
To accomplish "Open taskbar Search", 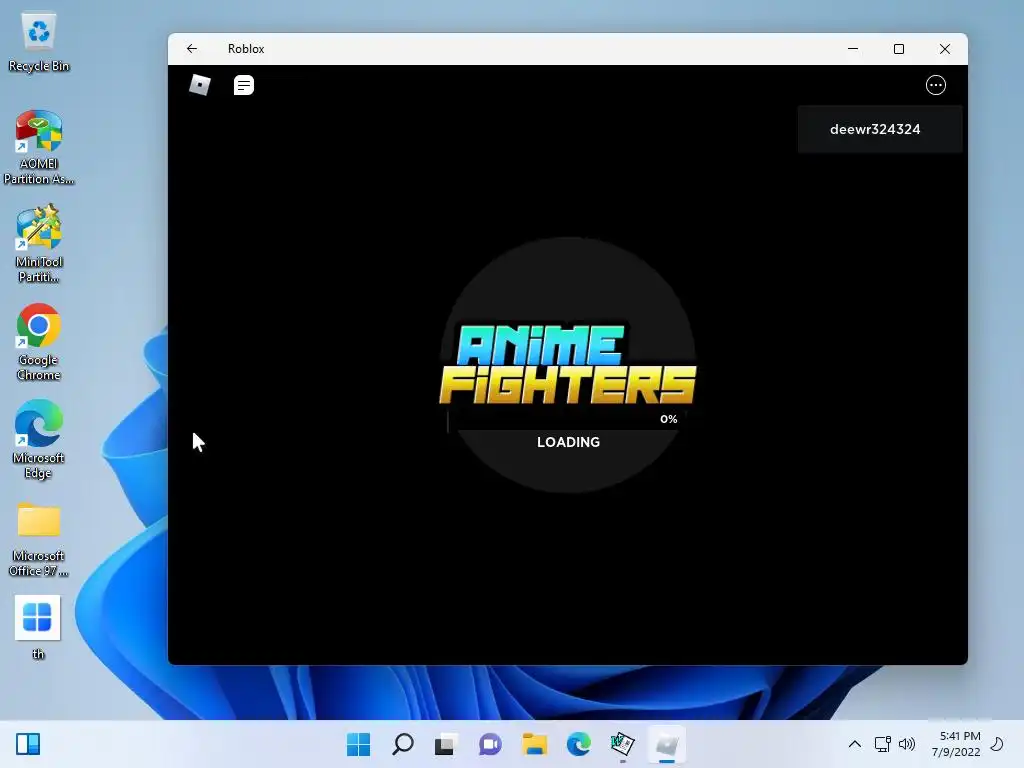I will (402, 744).
